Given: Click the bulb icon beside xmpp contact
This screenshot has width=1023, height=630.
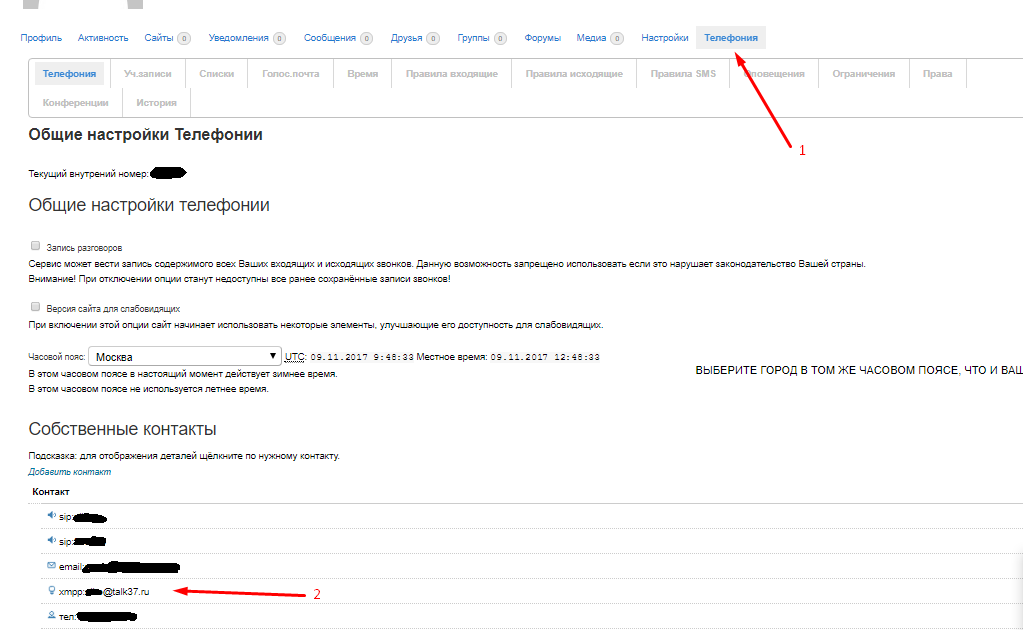Looking at the screenshot, I should [x=52, y=591].
